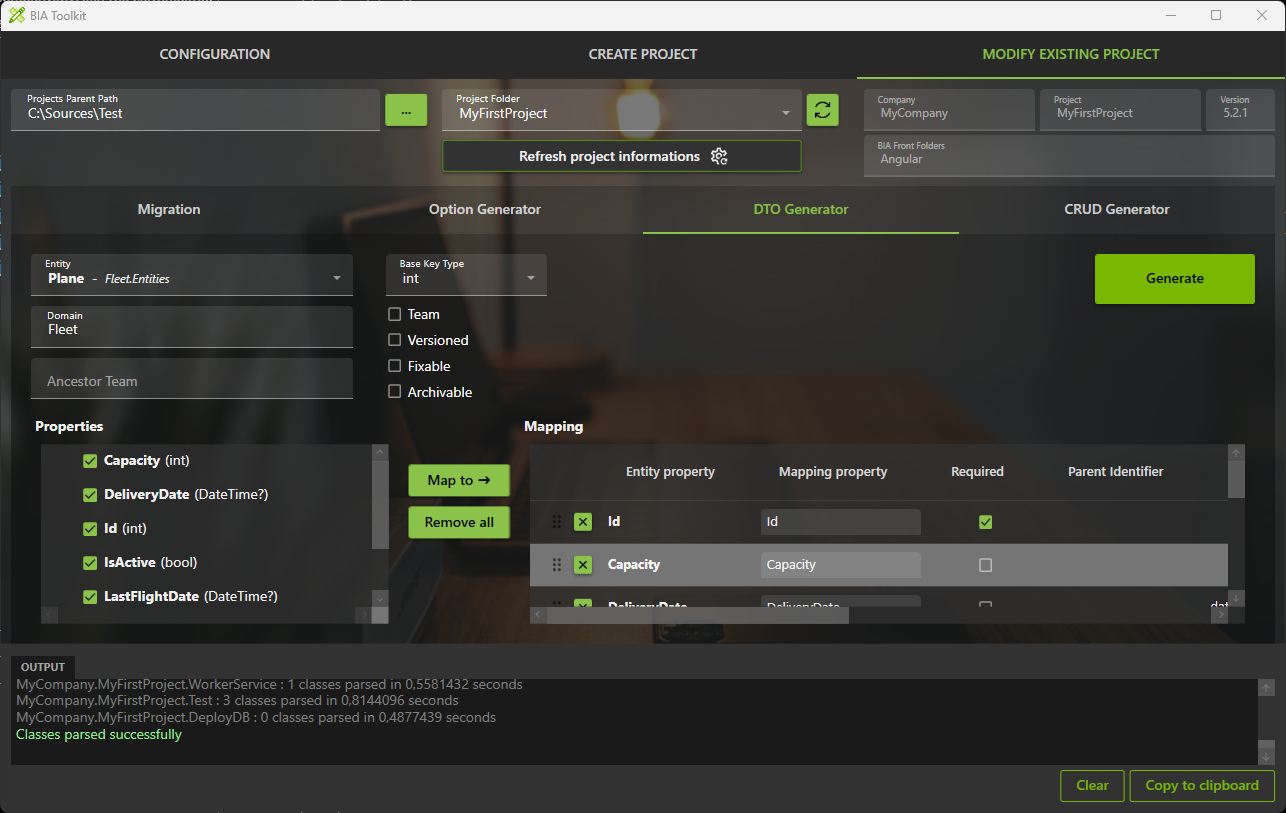Copy the output to clipboard

click(x=1202, y=786)
